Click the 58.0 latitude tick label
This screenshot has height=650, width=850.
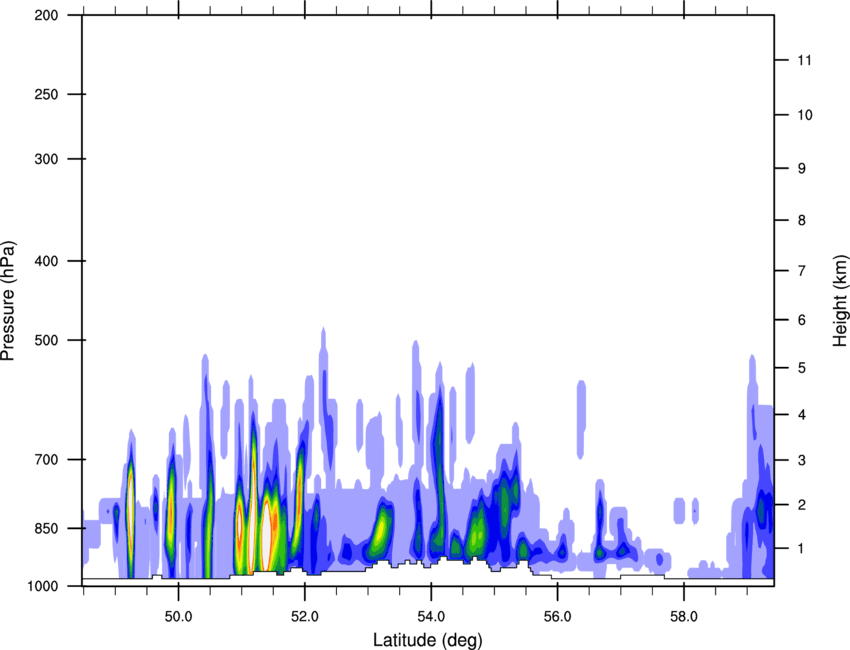pyautogui.click(x=684, y=617)
